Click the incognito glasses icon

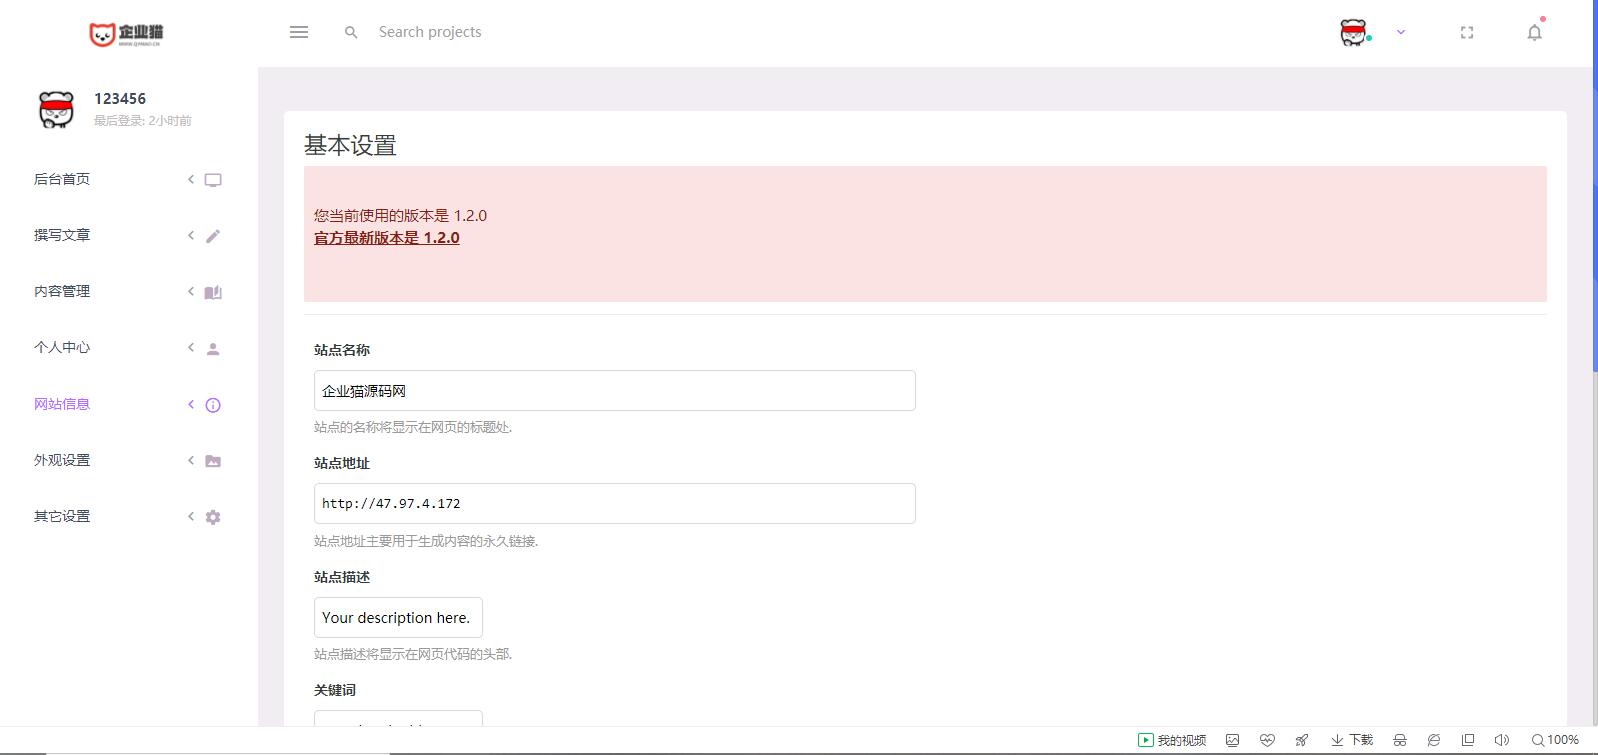point(1400,740)
